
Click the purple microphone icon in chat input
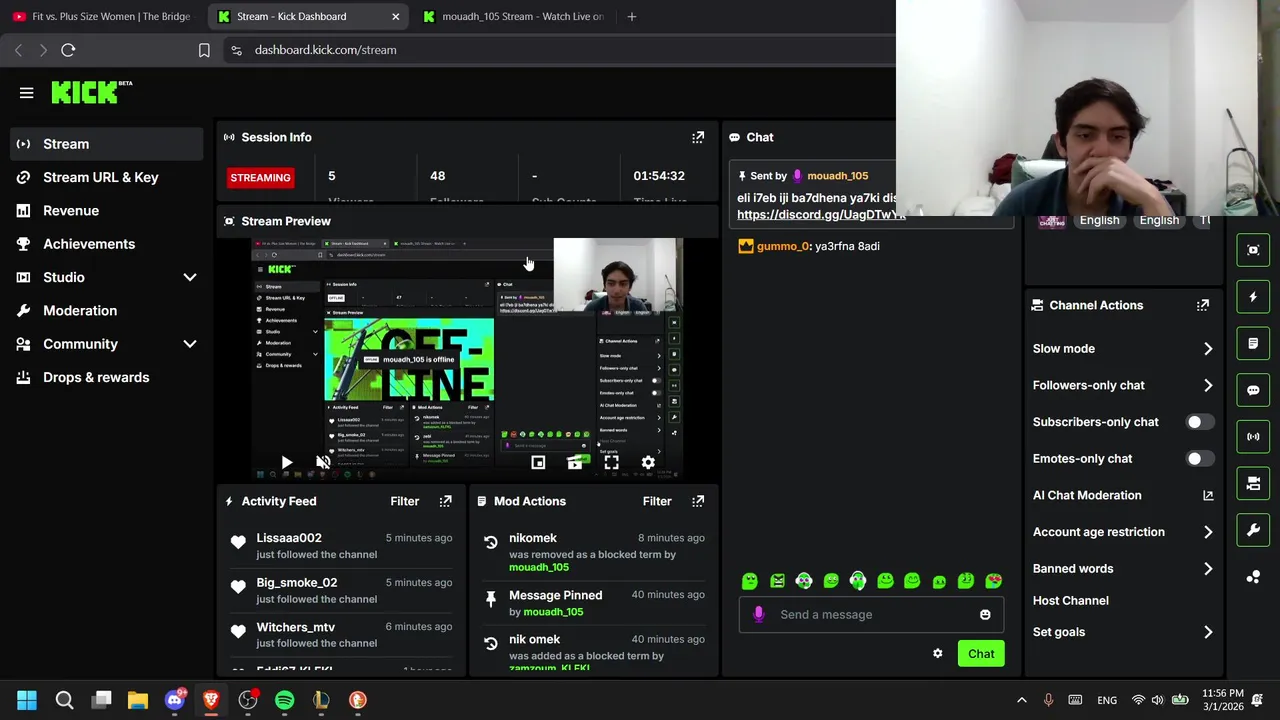[759, 614]
